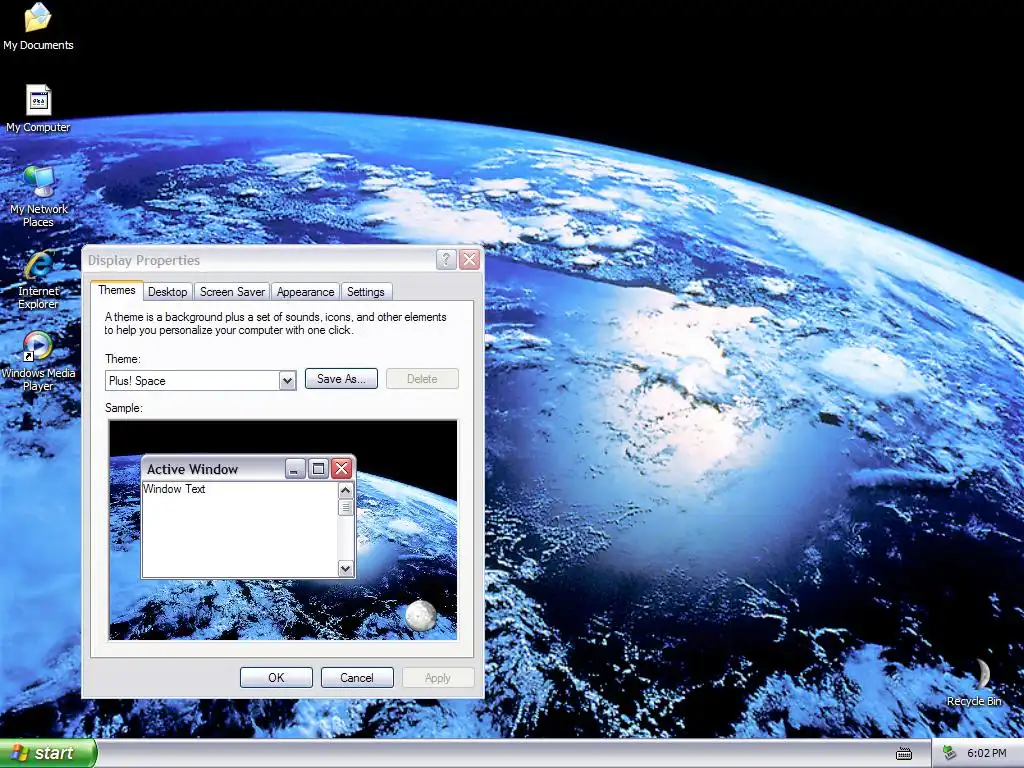Open the Appearance tab
This screenshot has height=768, width=1024.
305,292
